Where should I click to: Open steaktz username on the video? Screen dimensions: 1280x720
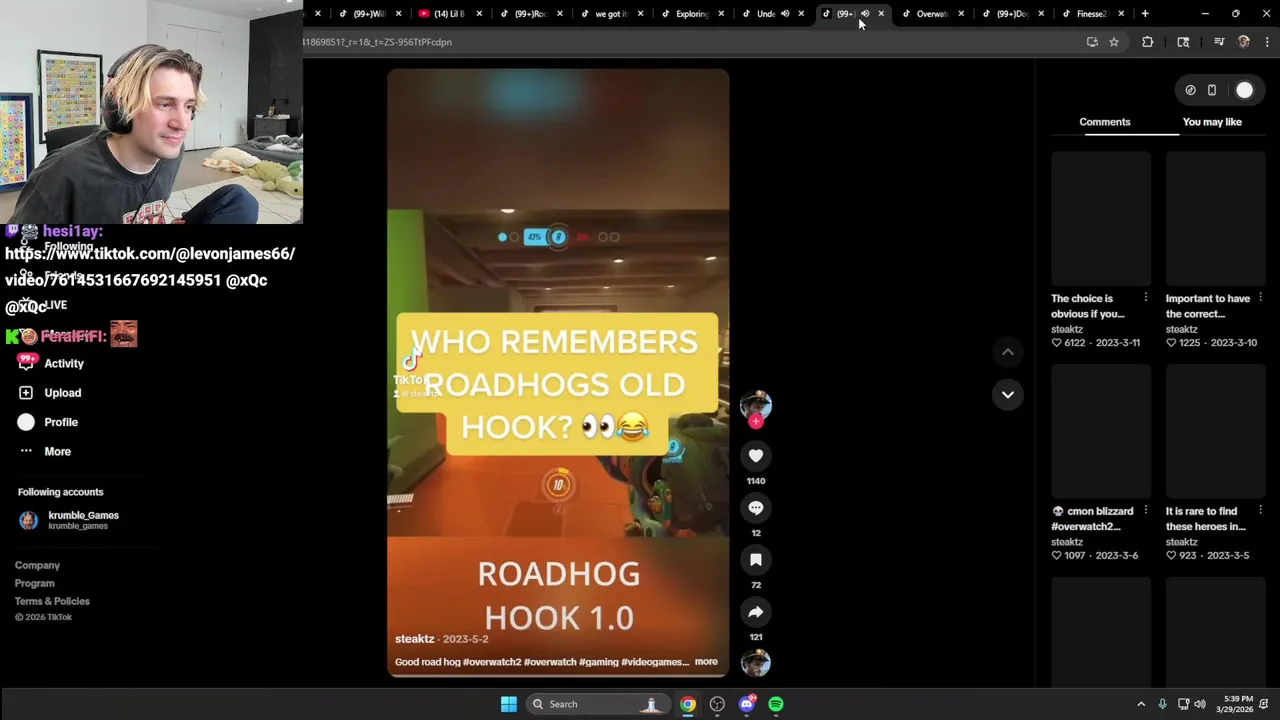[x=414, y=639]
